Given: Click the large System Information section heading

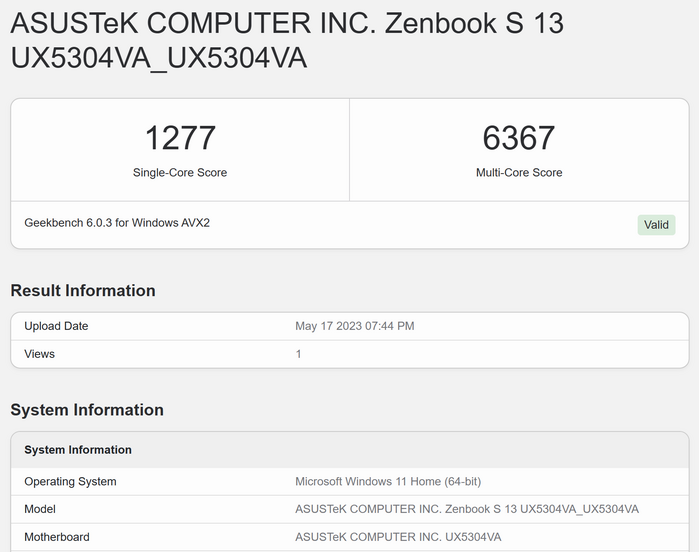Looking at the screenshot, I should (x=87, y=410).
